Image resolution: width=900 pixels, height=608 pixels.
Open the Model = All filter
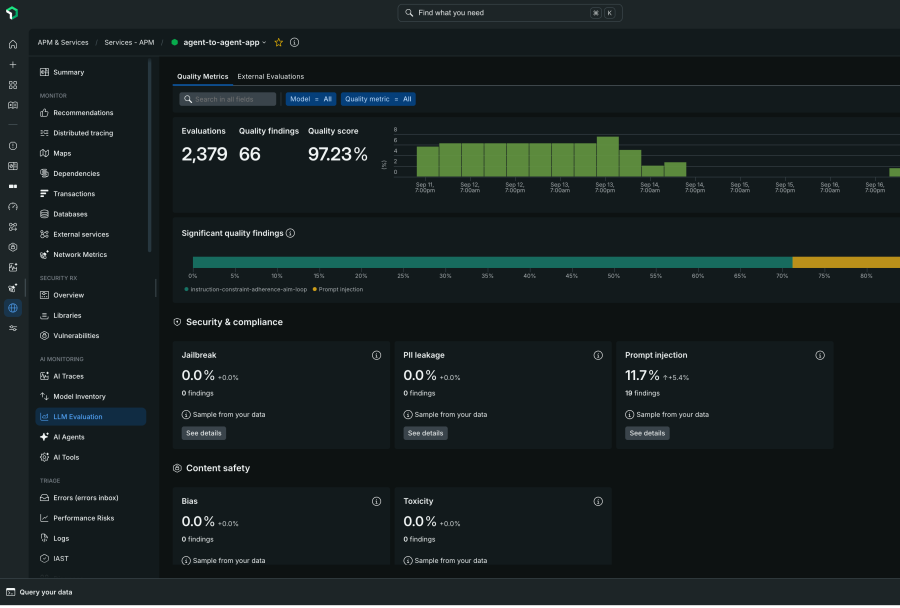click(311, 99)
